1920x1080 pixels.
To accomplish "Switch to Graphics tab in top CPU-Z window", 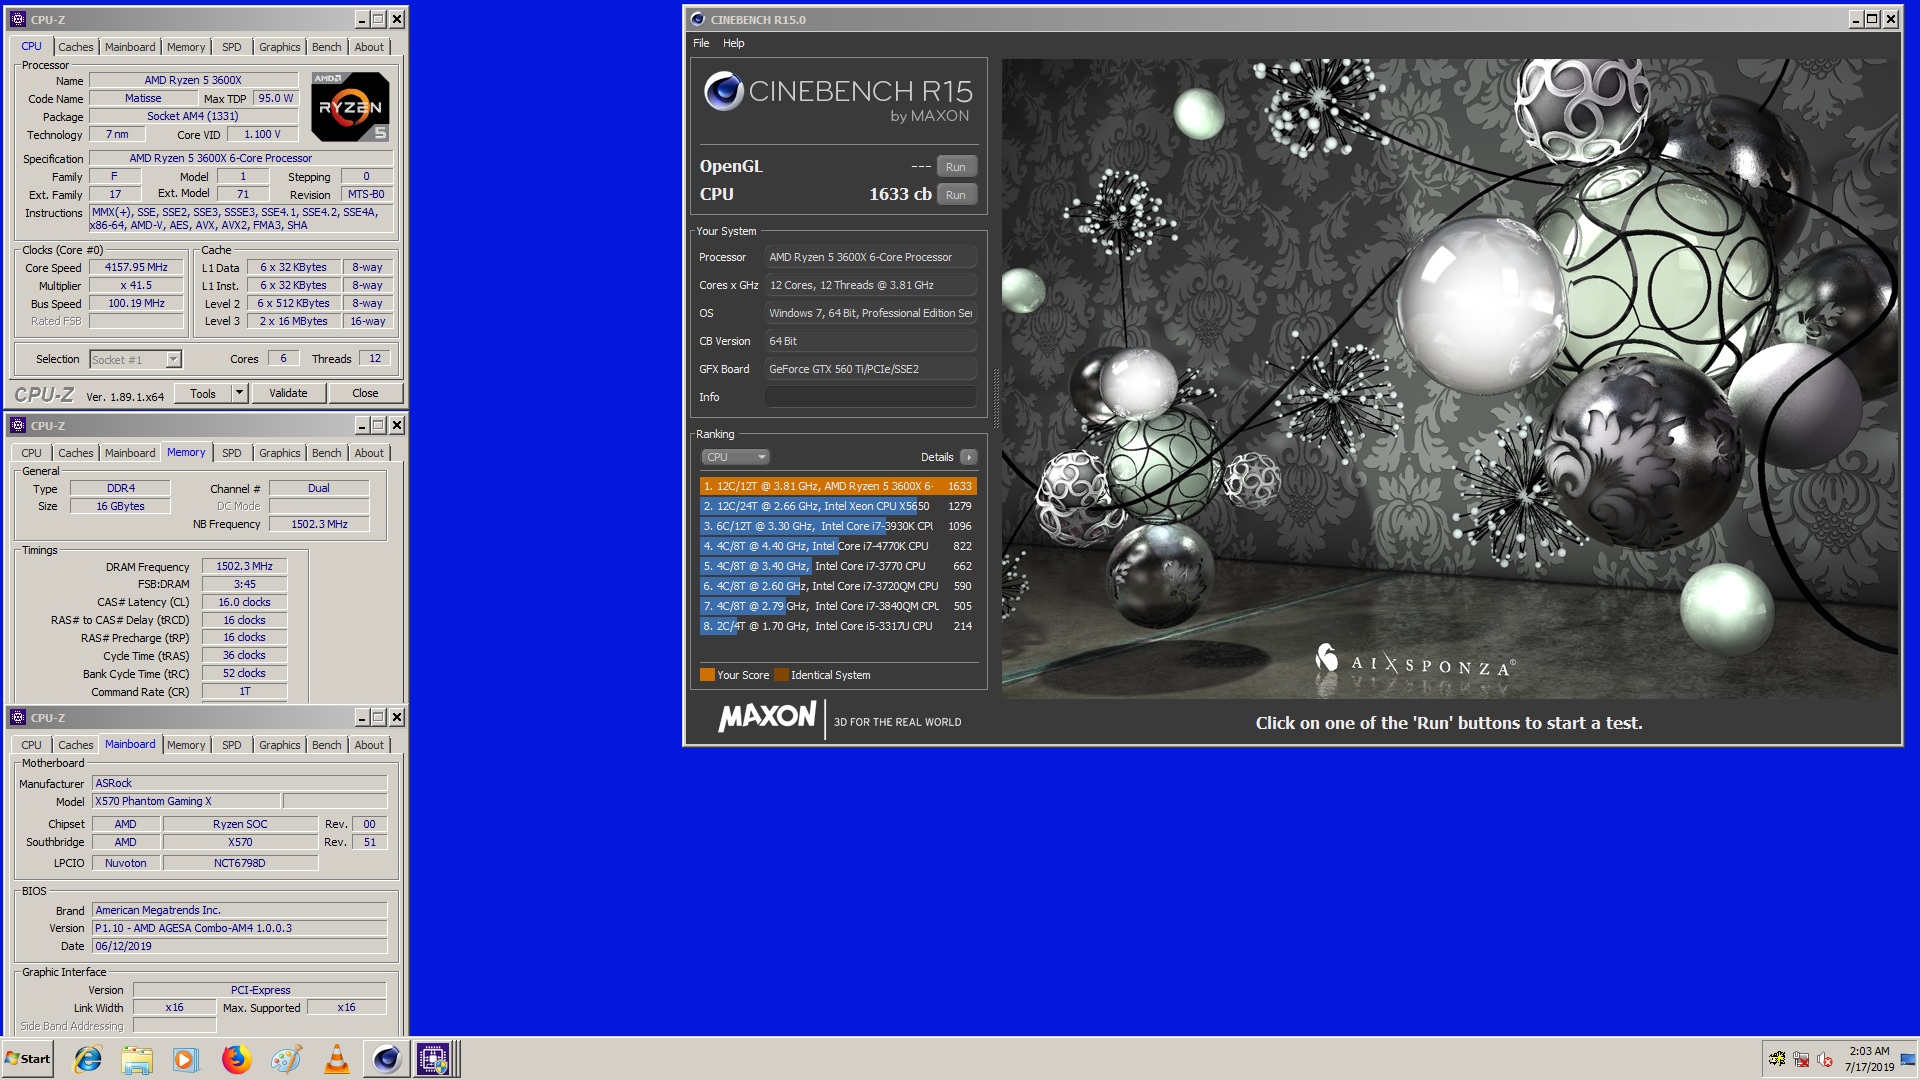I will 279,47.
